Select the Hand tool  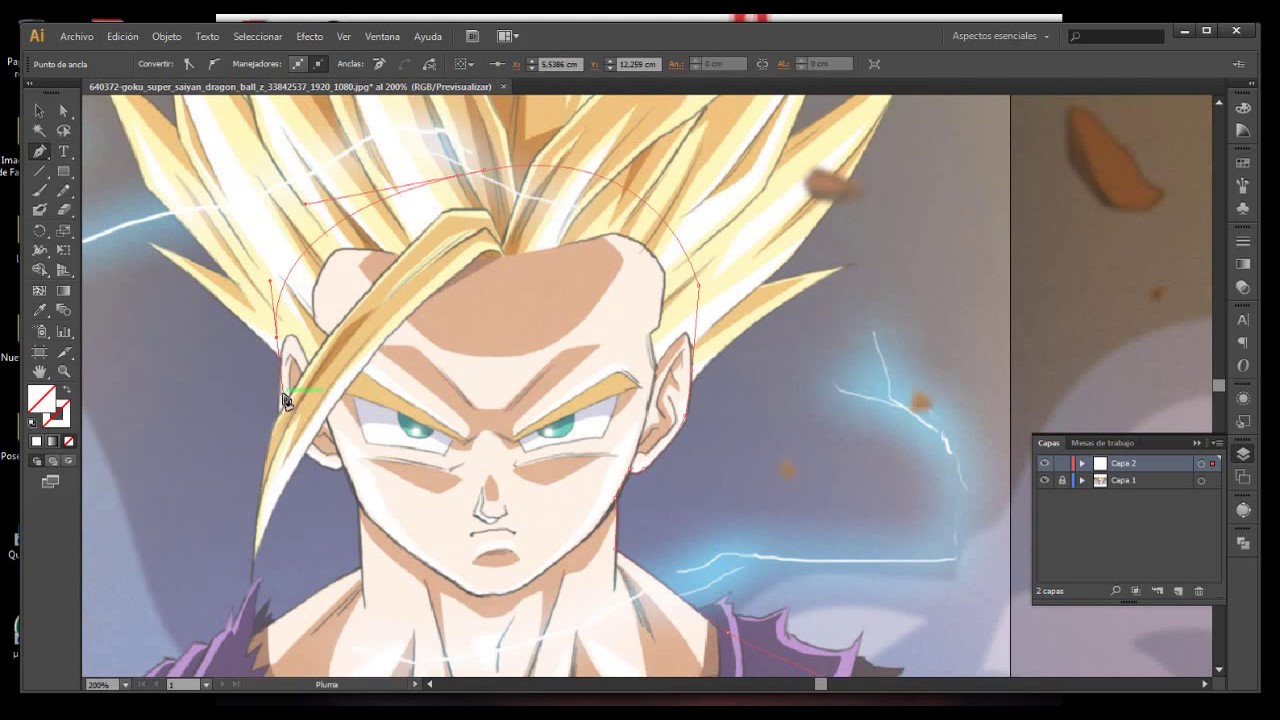39,372
